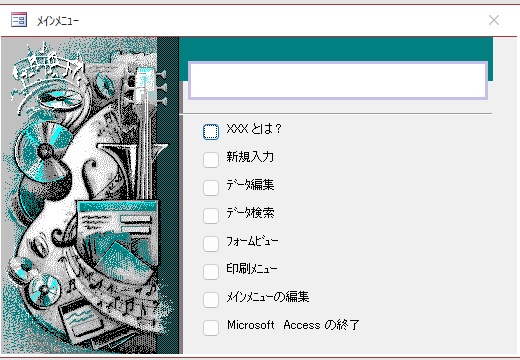Click the white title box at top

pyautogui.click(x=338, y=80)
